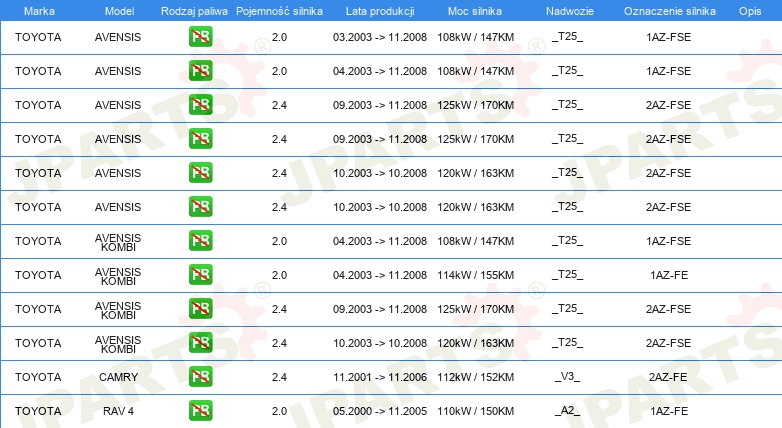Click fuel icon for Avensis Kombi 114kW row
The image size is (782, 428).
click(x=200, y=275)
